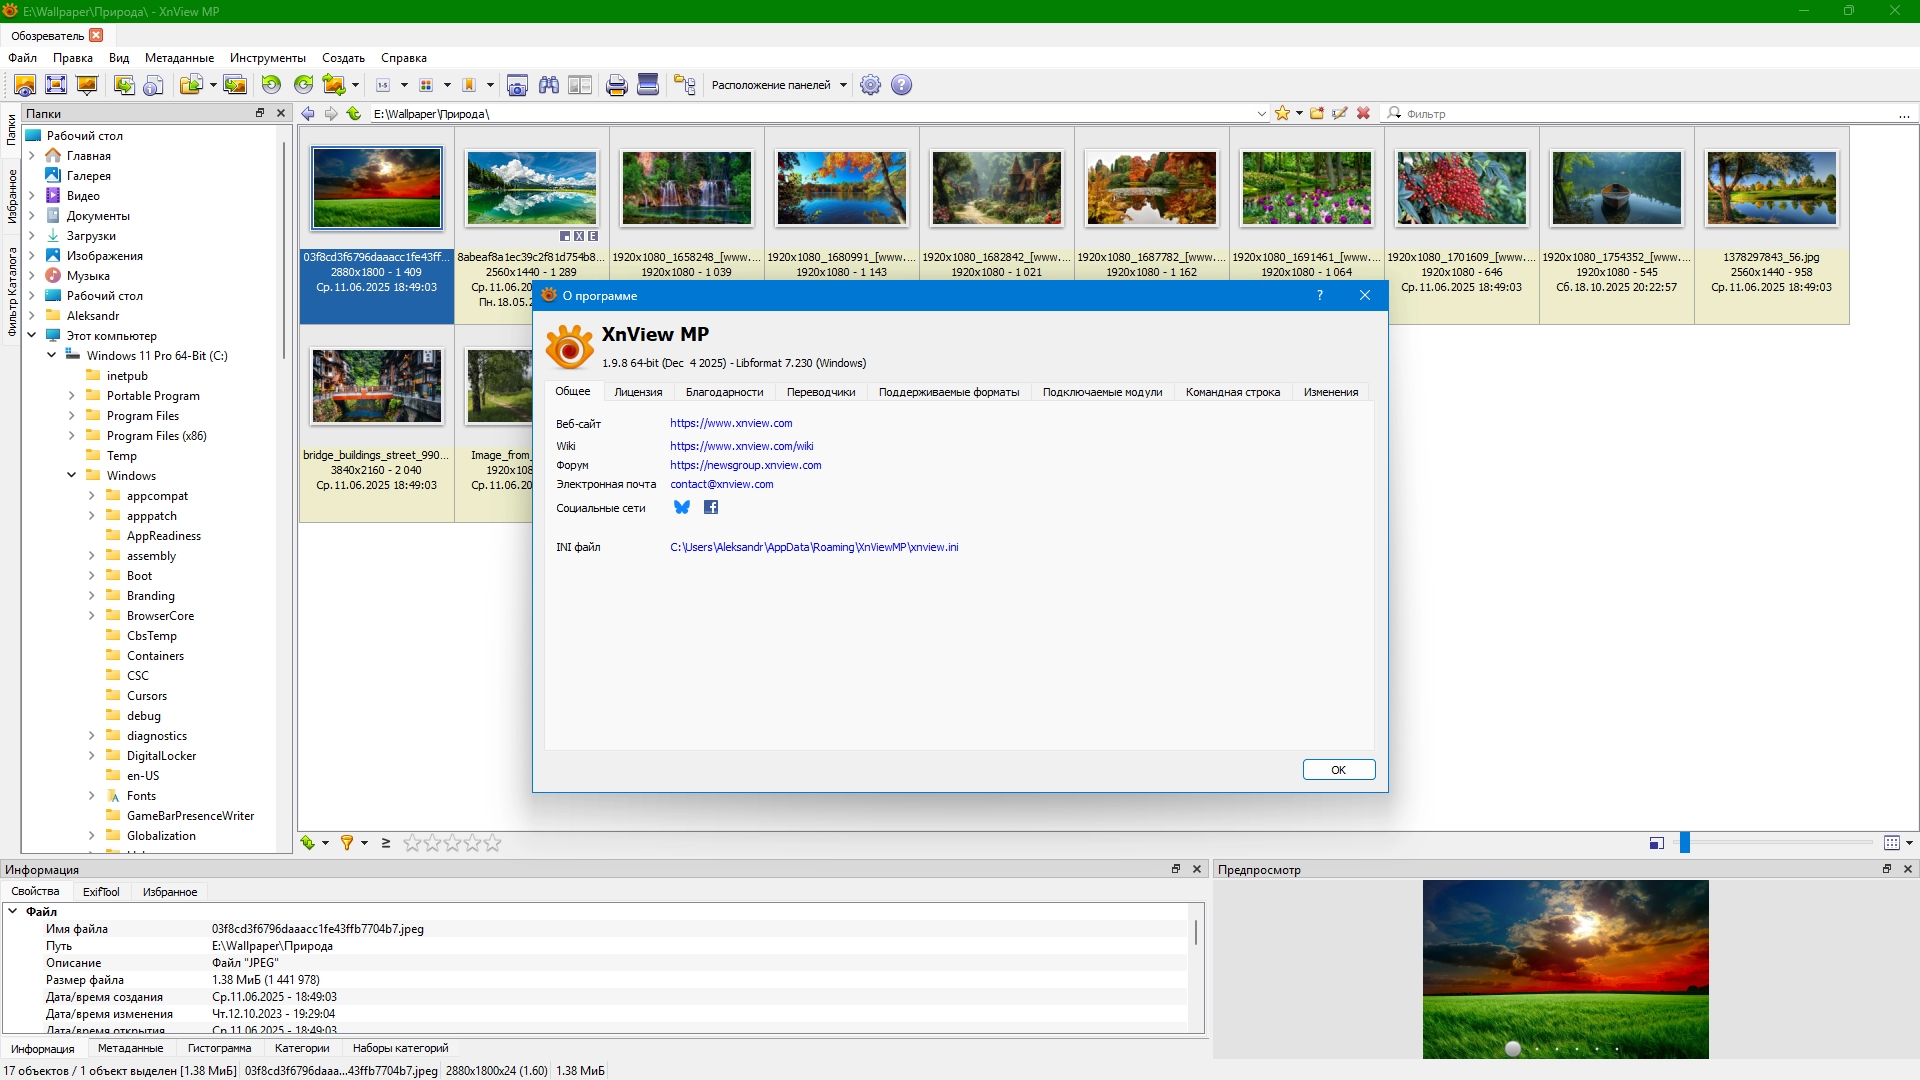This screenshot has height=1080, width=1920.
Task: Click the go up folder green arrow
Action: [354, 114]
